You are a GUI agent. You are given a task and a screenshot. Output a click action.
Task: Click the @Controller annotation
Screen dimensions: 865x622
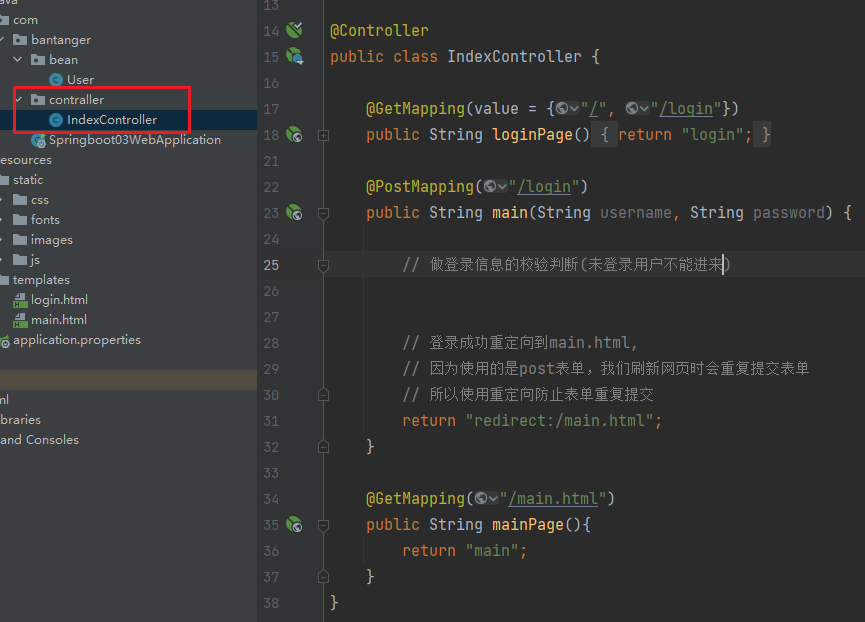coord(379,30)
